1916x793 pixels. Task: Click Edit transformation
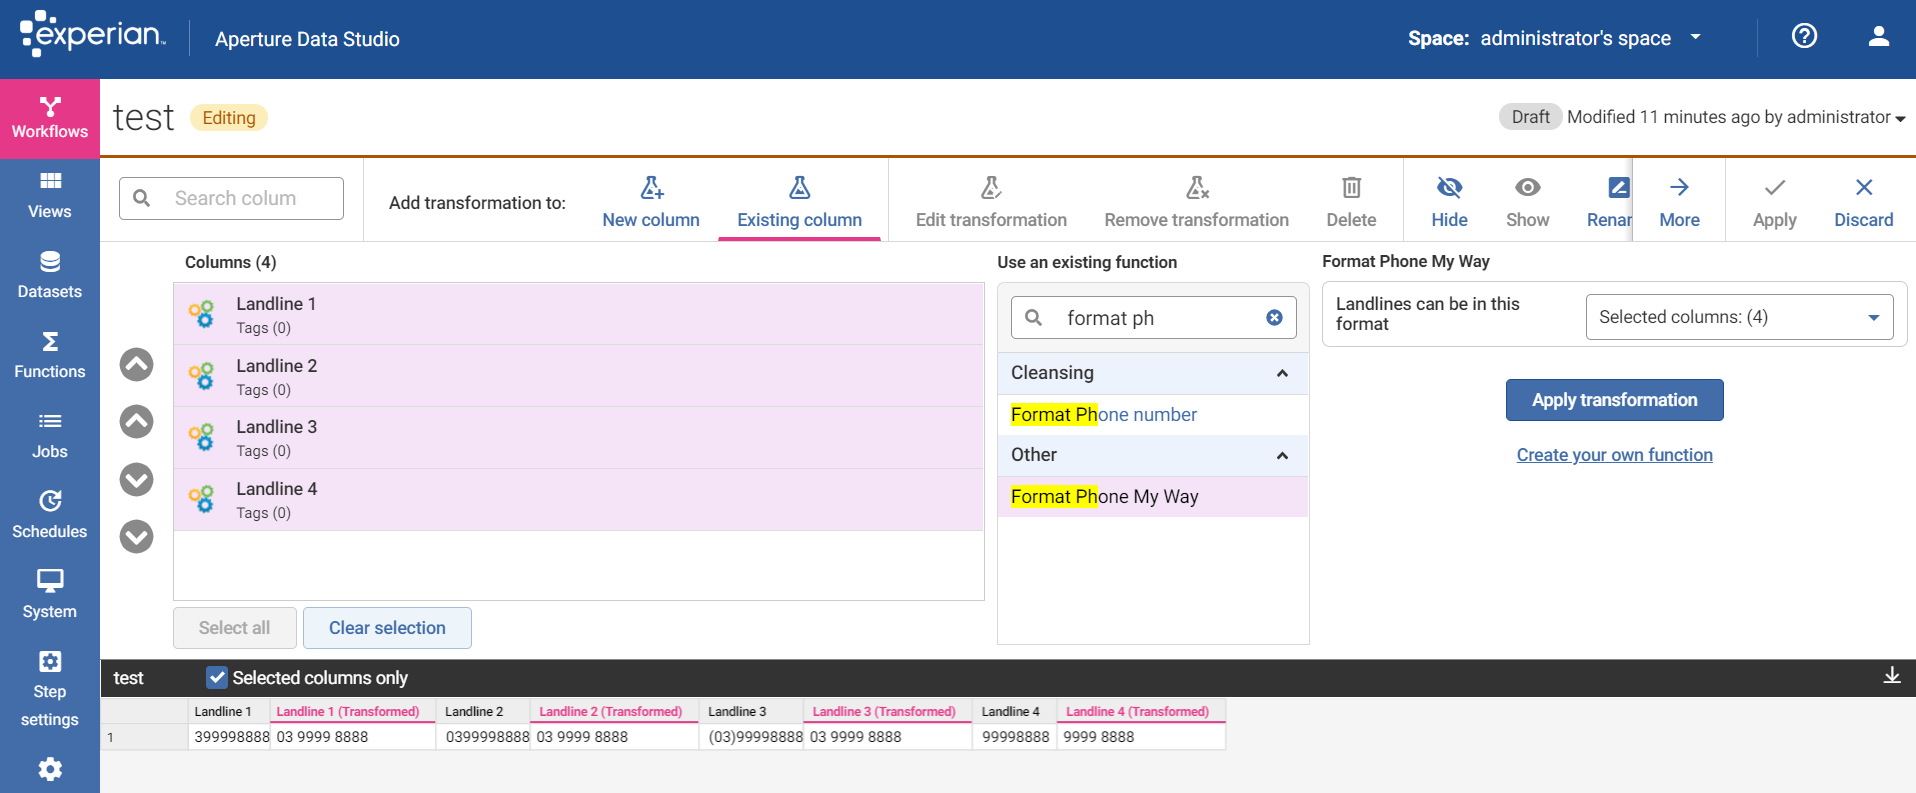(x=991, y=202)
